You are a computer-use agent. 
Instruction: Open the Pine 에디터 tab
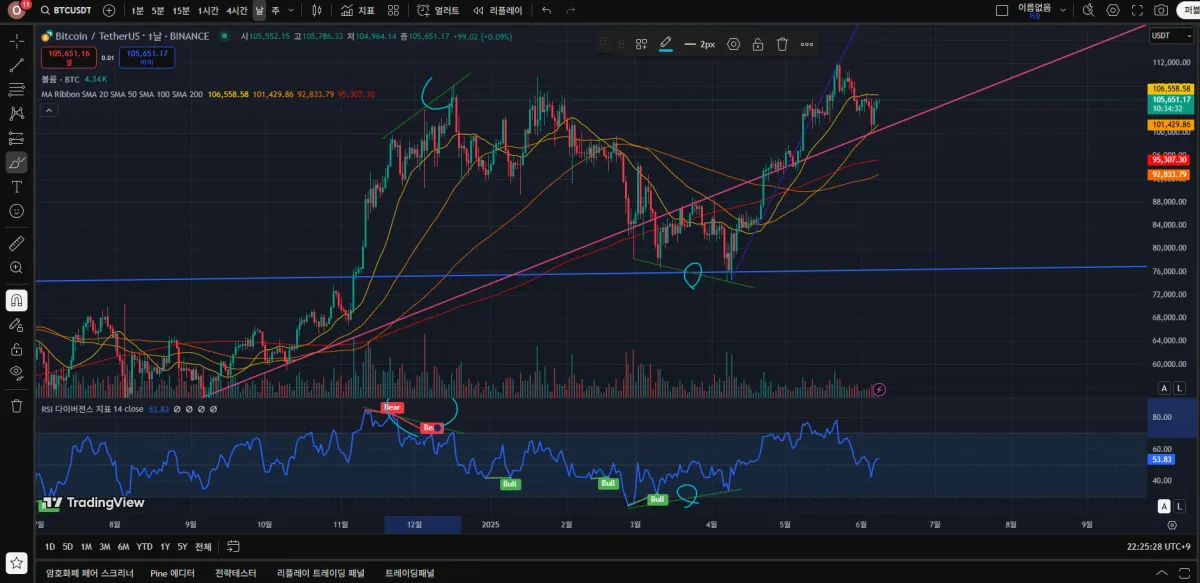click(172, 574)
